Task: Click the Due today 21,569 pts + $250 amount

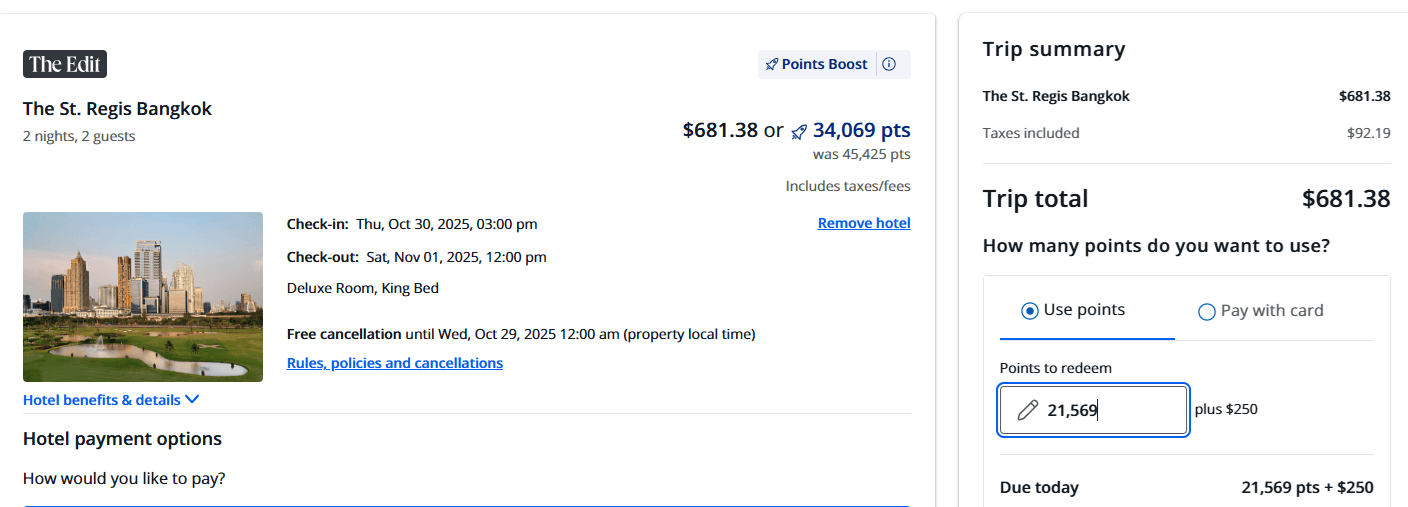Action: [1306, 488]
